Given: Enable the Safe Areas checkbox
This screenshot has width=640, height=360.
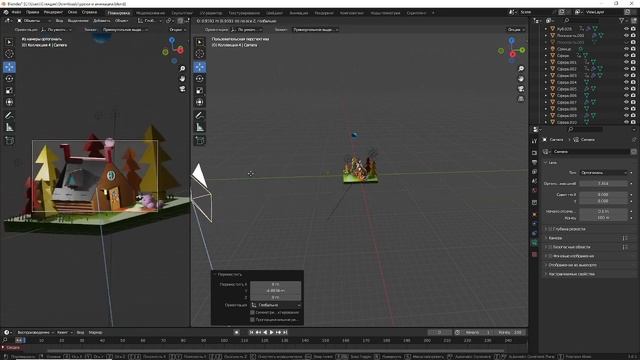Looking at the screenshot, I should point(550,247).
